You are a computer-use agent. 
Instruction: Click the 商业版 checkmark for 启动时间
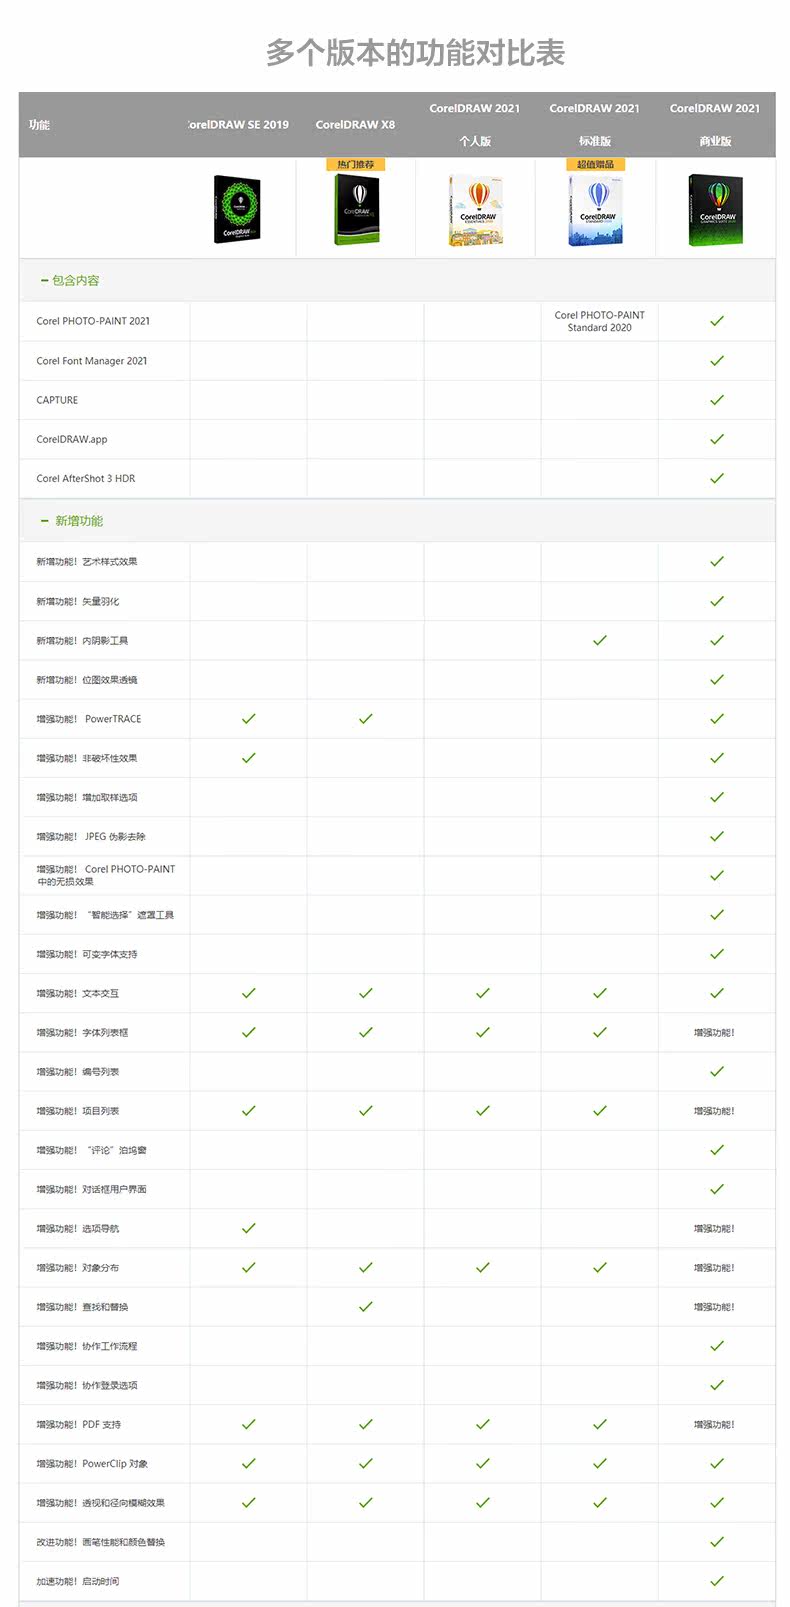coord(717,1581)
